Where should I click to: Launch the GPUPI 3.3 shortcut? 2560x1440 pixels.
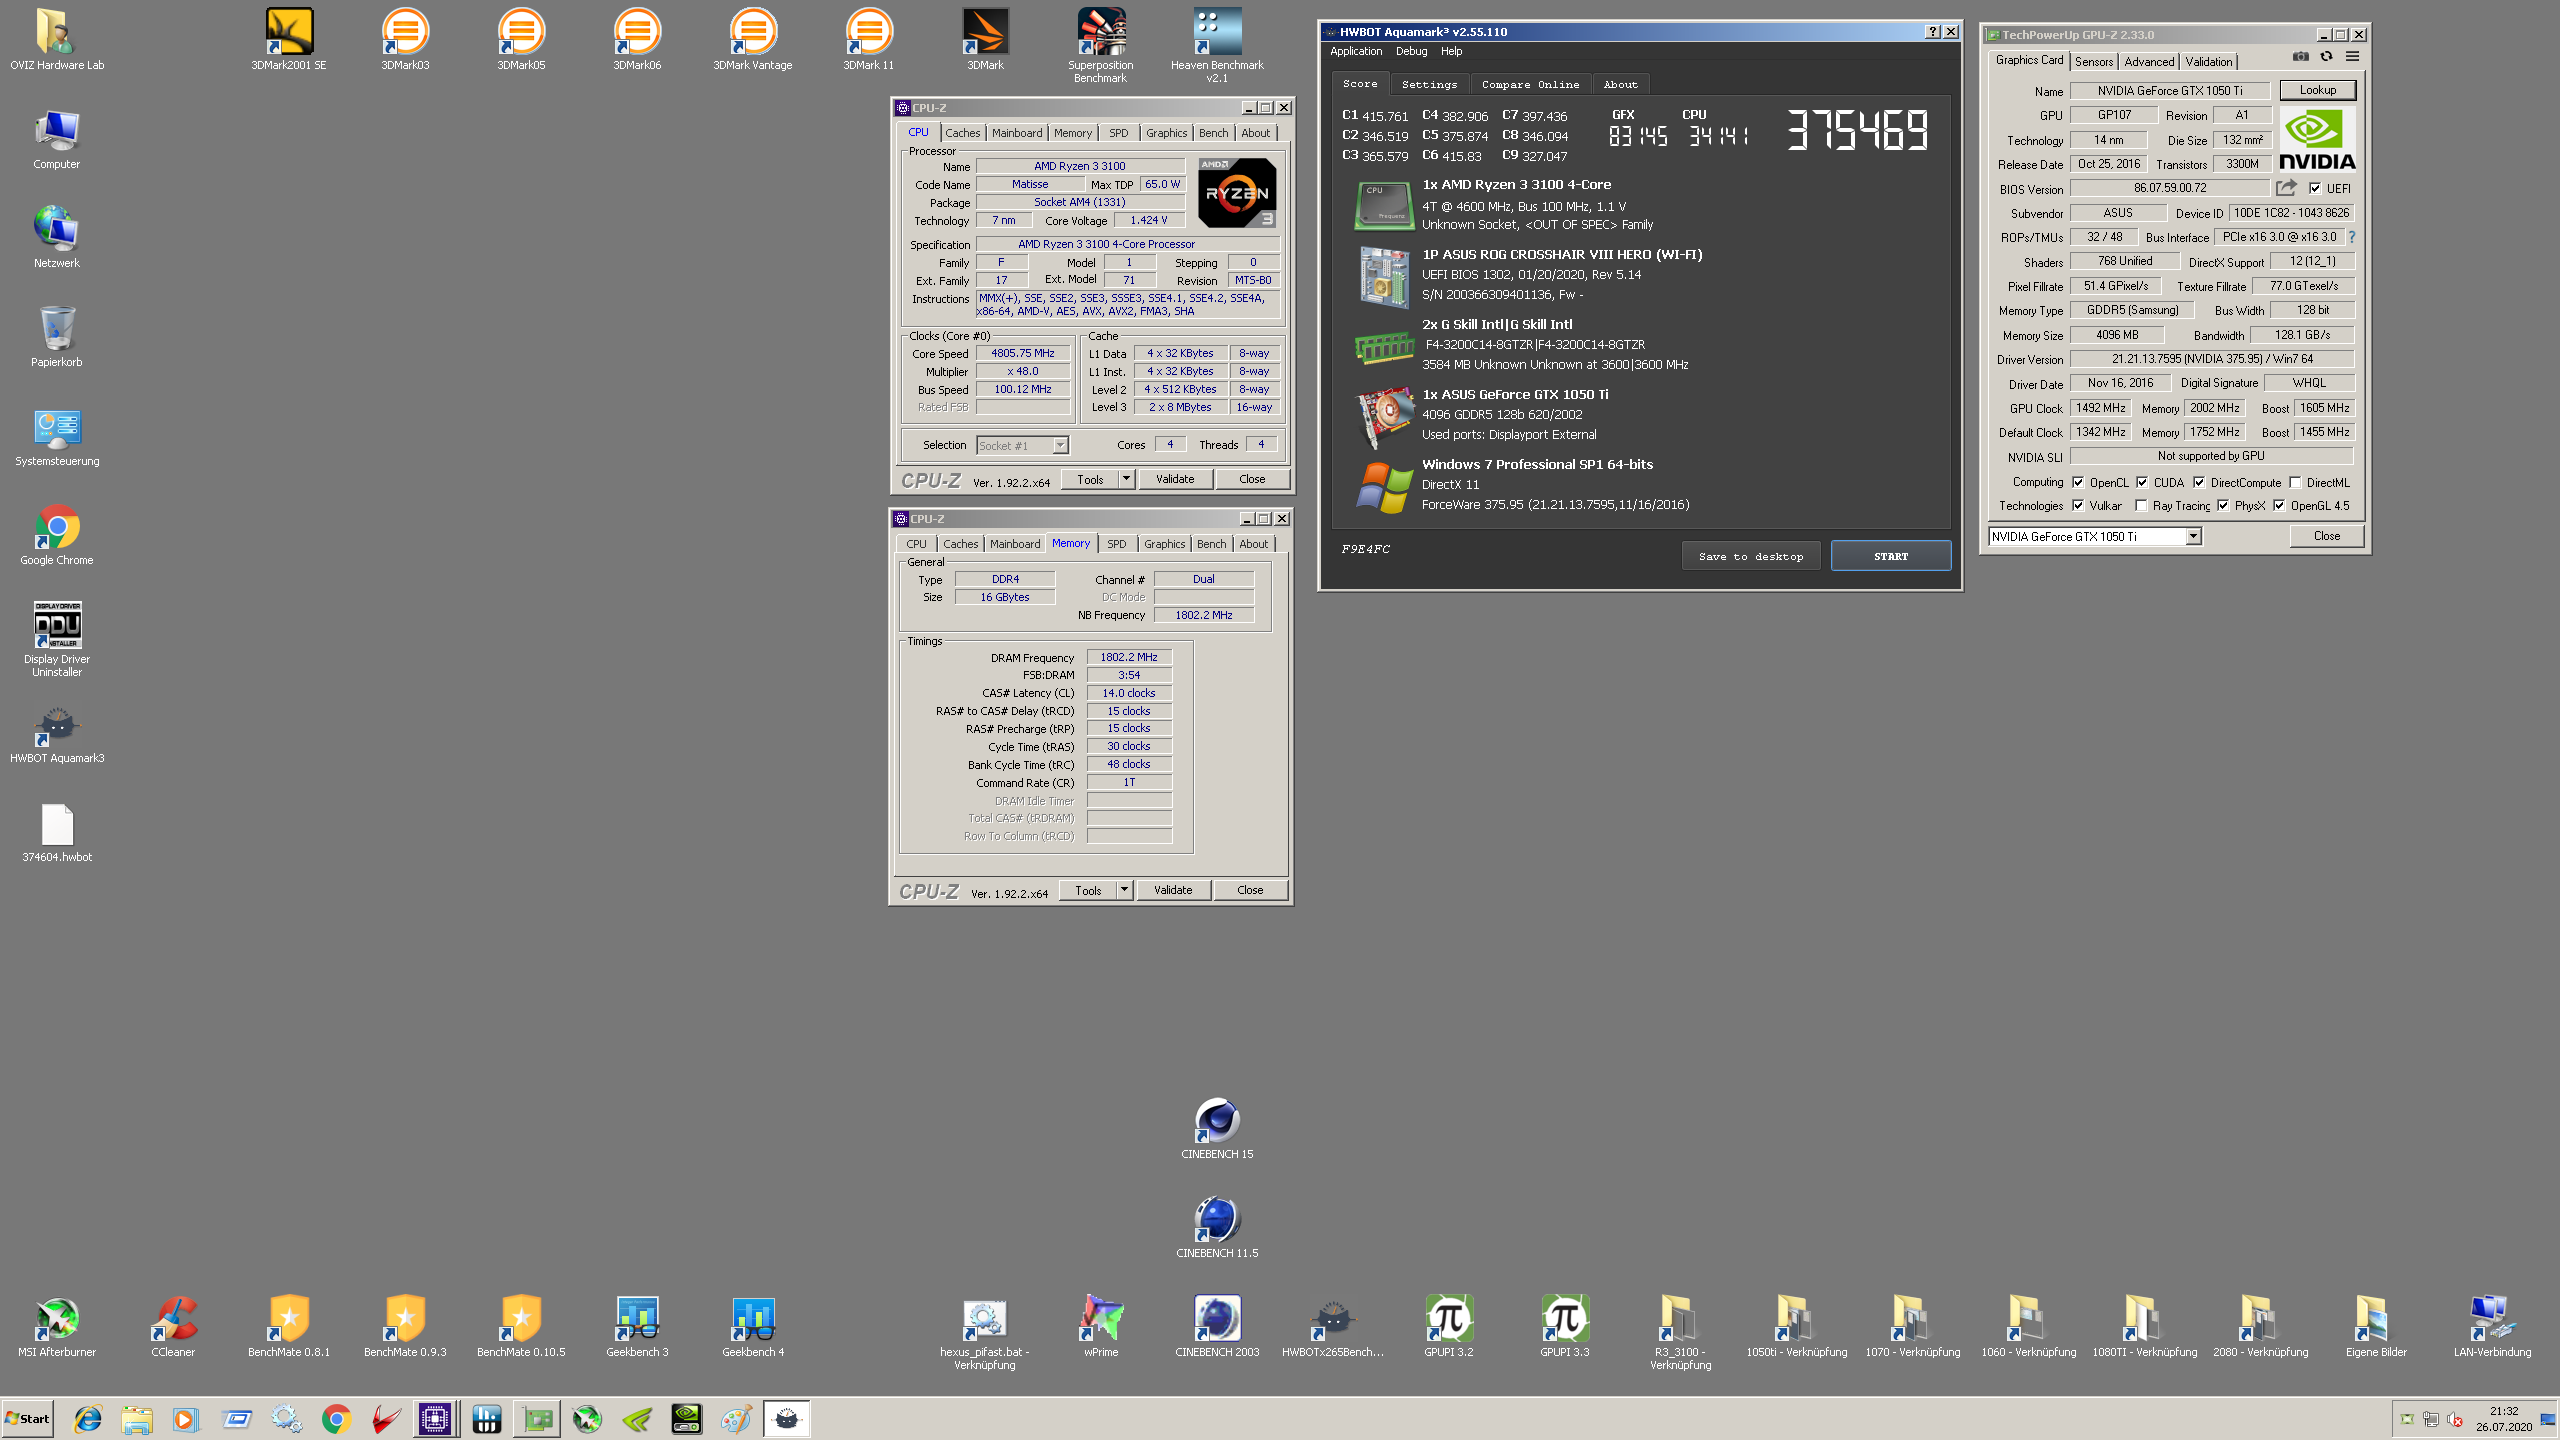tap(1565, 1327)
